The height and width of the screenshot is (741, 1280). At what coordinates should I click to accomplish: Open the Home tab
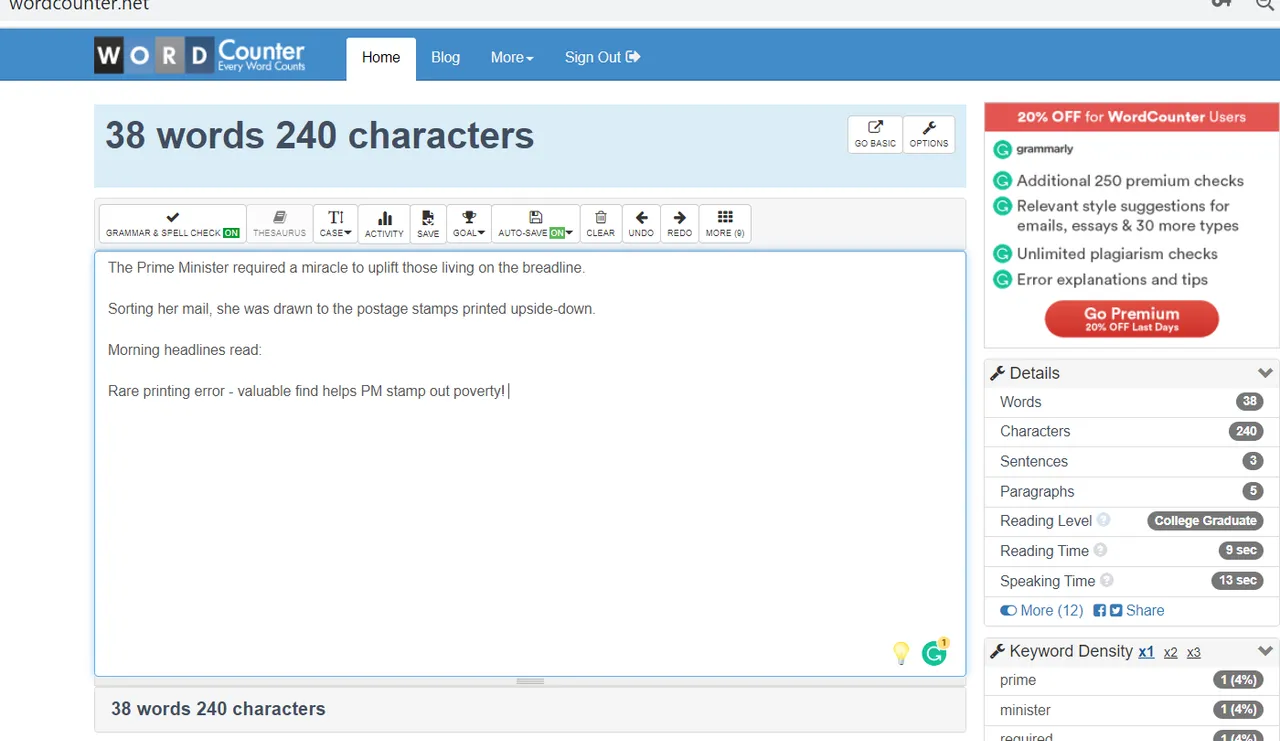click(x=381, y=58)
